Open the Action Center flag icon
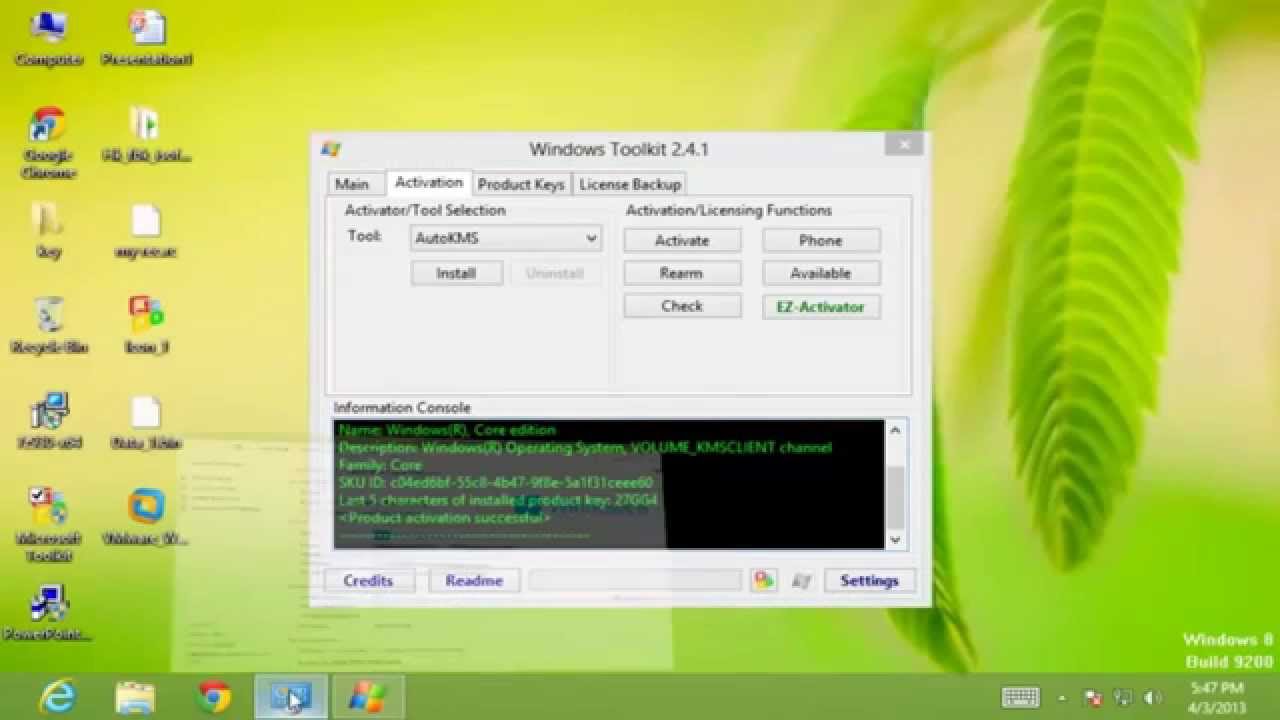The image size is (1280, 720). [x=1094, y=697]
